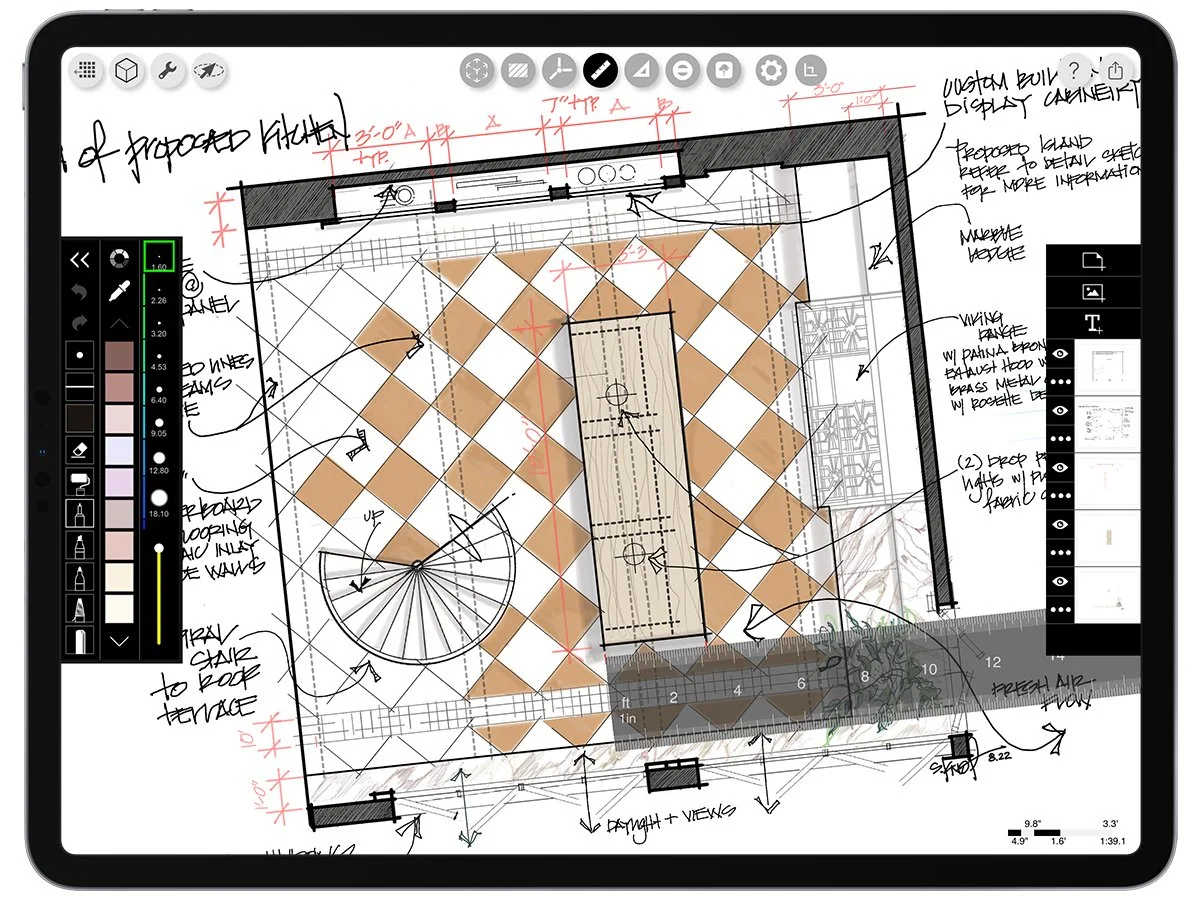Image resolution: width=1200 pixels, height=900 pixels.
Task: Select the bottom white brush tool
Action: point(81,641)
